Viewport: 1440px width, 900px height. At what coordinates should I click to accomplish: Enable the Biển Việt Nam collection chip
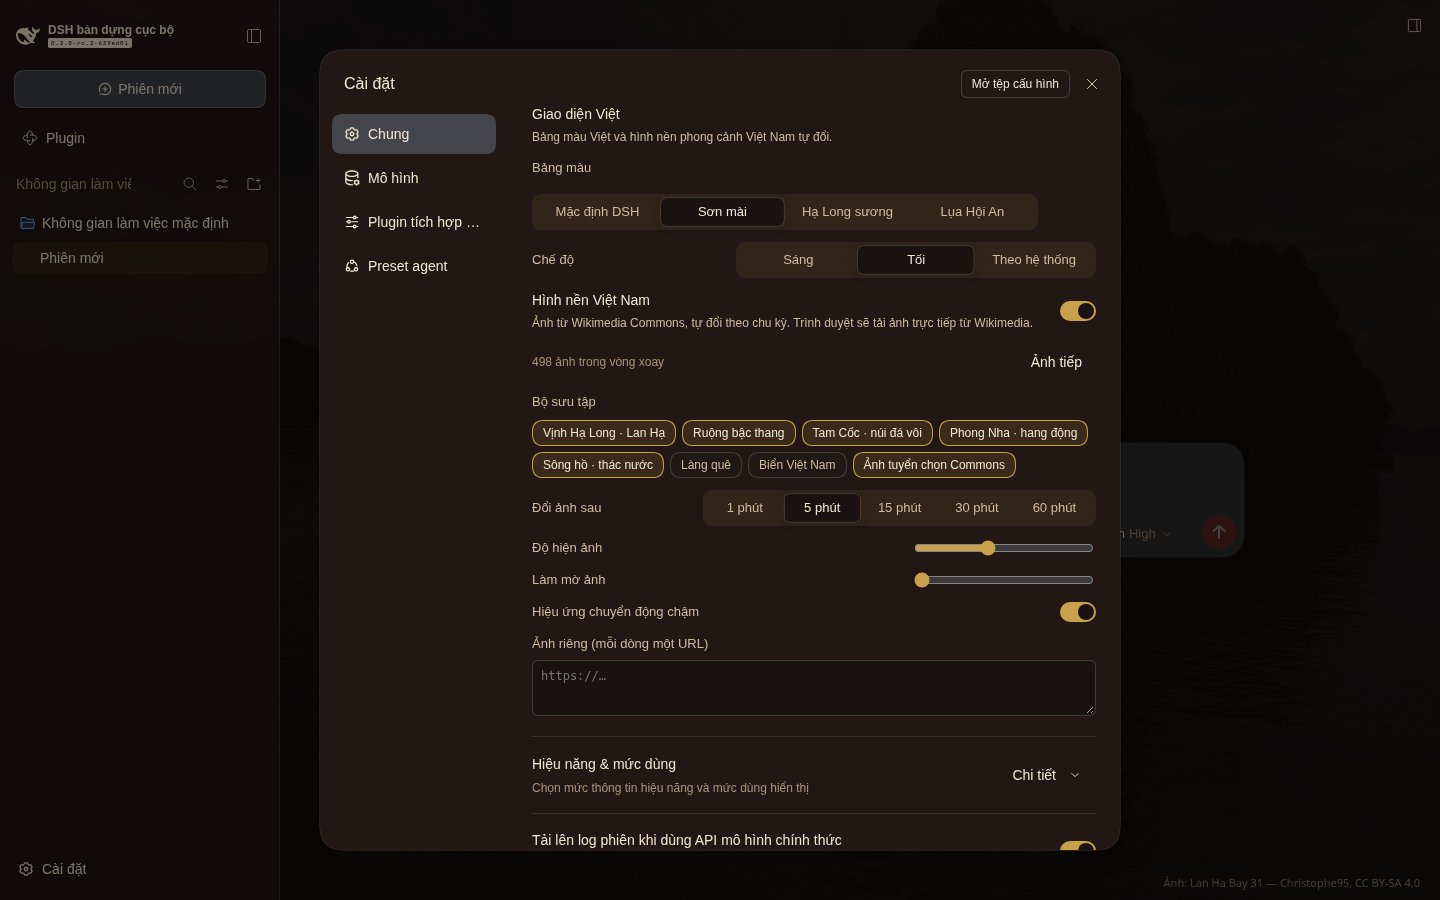(x=797, y=465)
